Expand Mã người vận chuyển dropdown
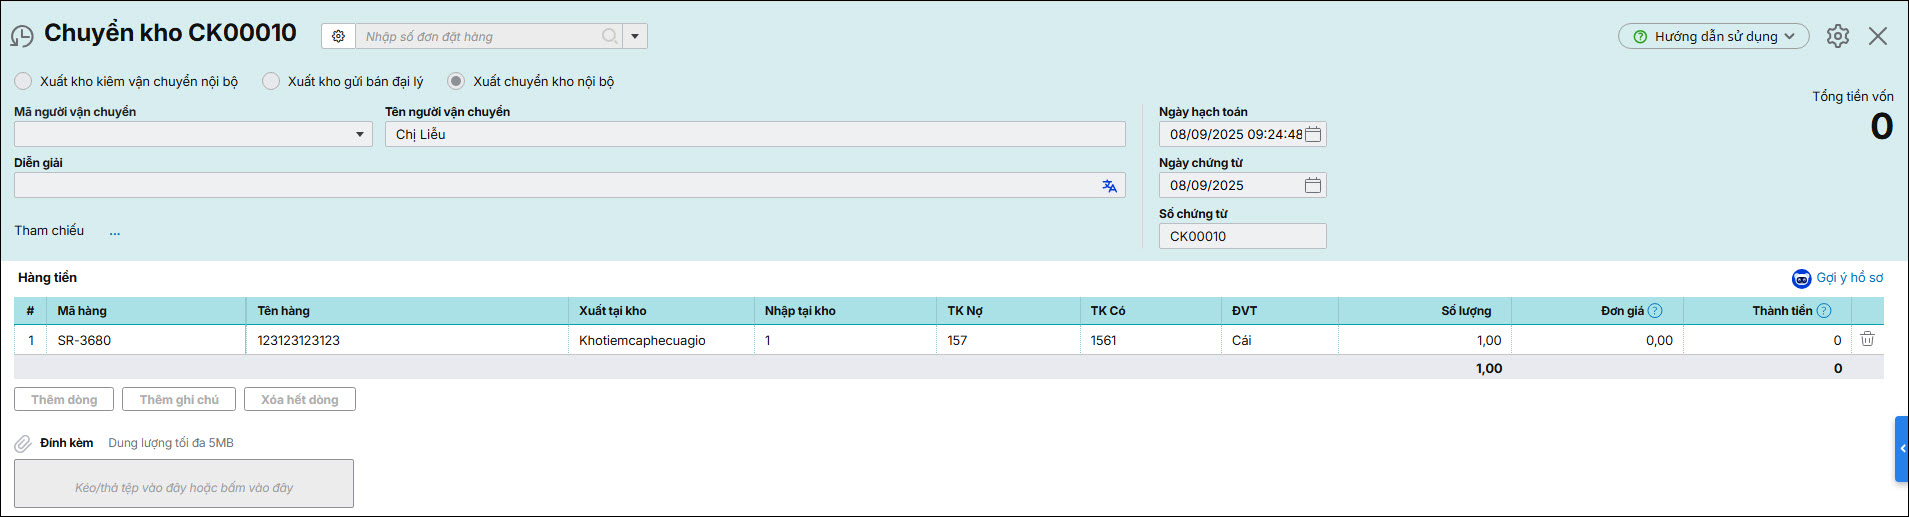This screenshot has width=1909, height=517. point(360,135)
